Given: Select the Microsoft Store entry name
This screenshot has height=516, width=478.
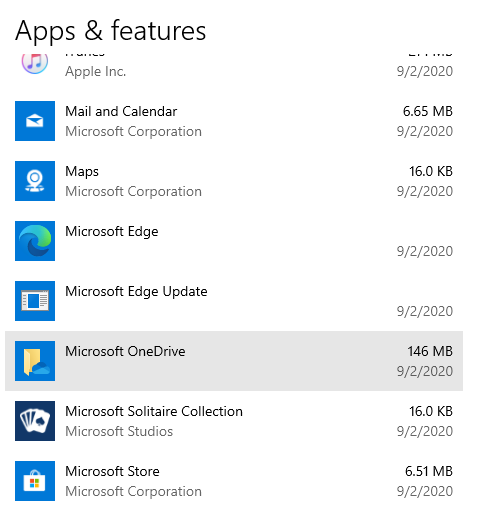Looking at the screenshot, I should tap(112, 471).
